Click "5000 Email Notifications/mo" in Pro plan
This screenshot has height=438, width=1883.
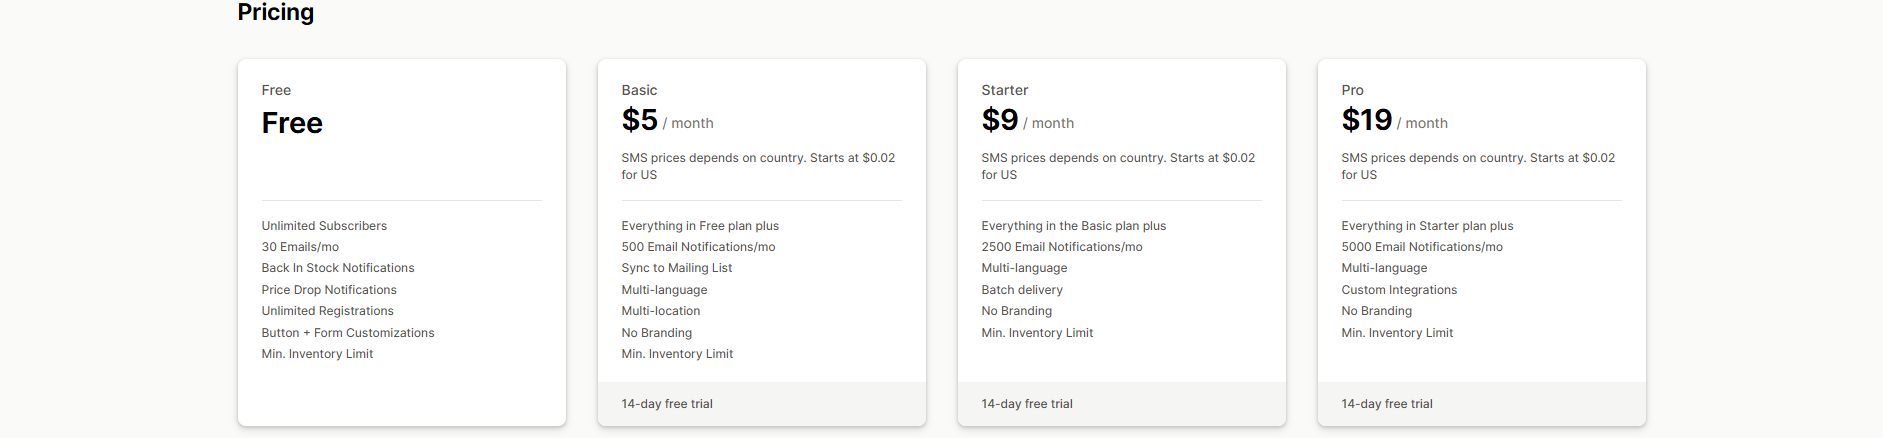coord(1422,247)
